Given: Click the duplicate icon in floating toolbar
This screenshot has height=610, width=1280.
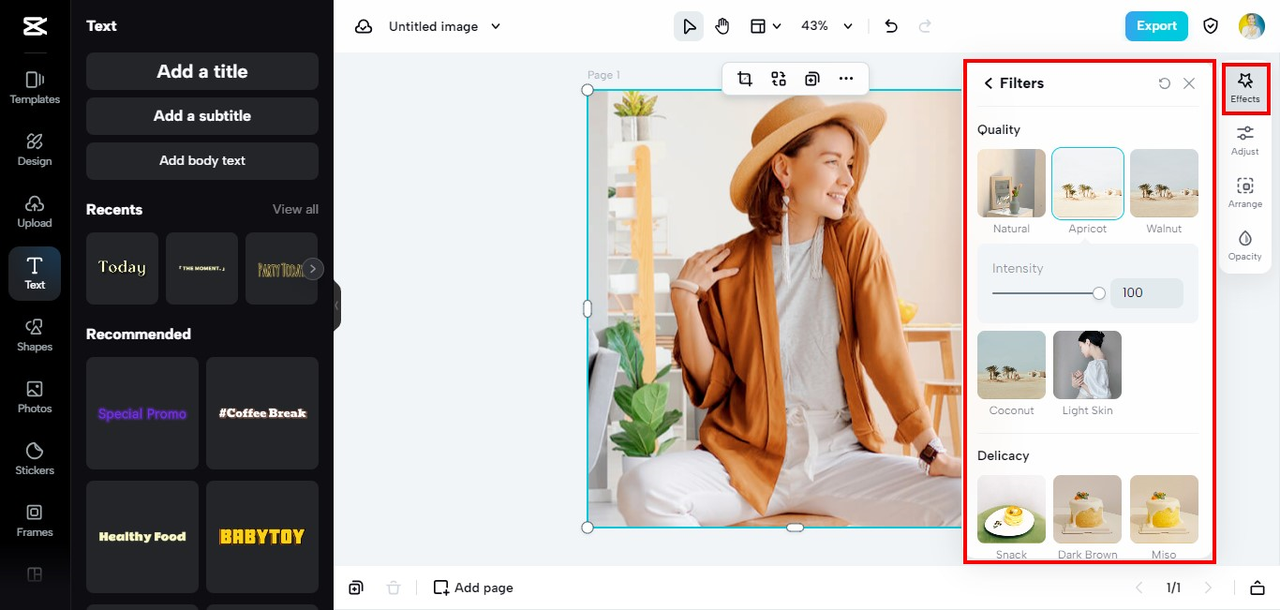Looking at the screenshot, I should 812,79.
